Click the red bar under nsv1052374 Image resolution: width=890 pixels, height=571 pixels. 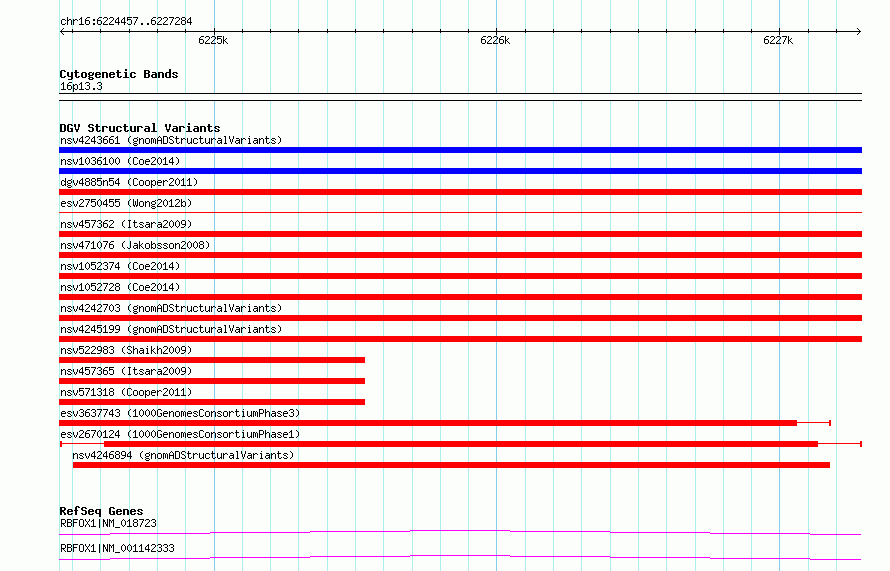tap(460, 276)
